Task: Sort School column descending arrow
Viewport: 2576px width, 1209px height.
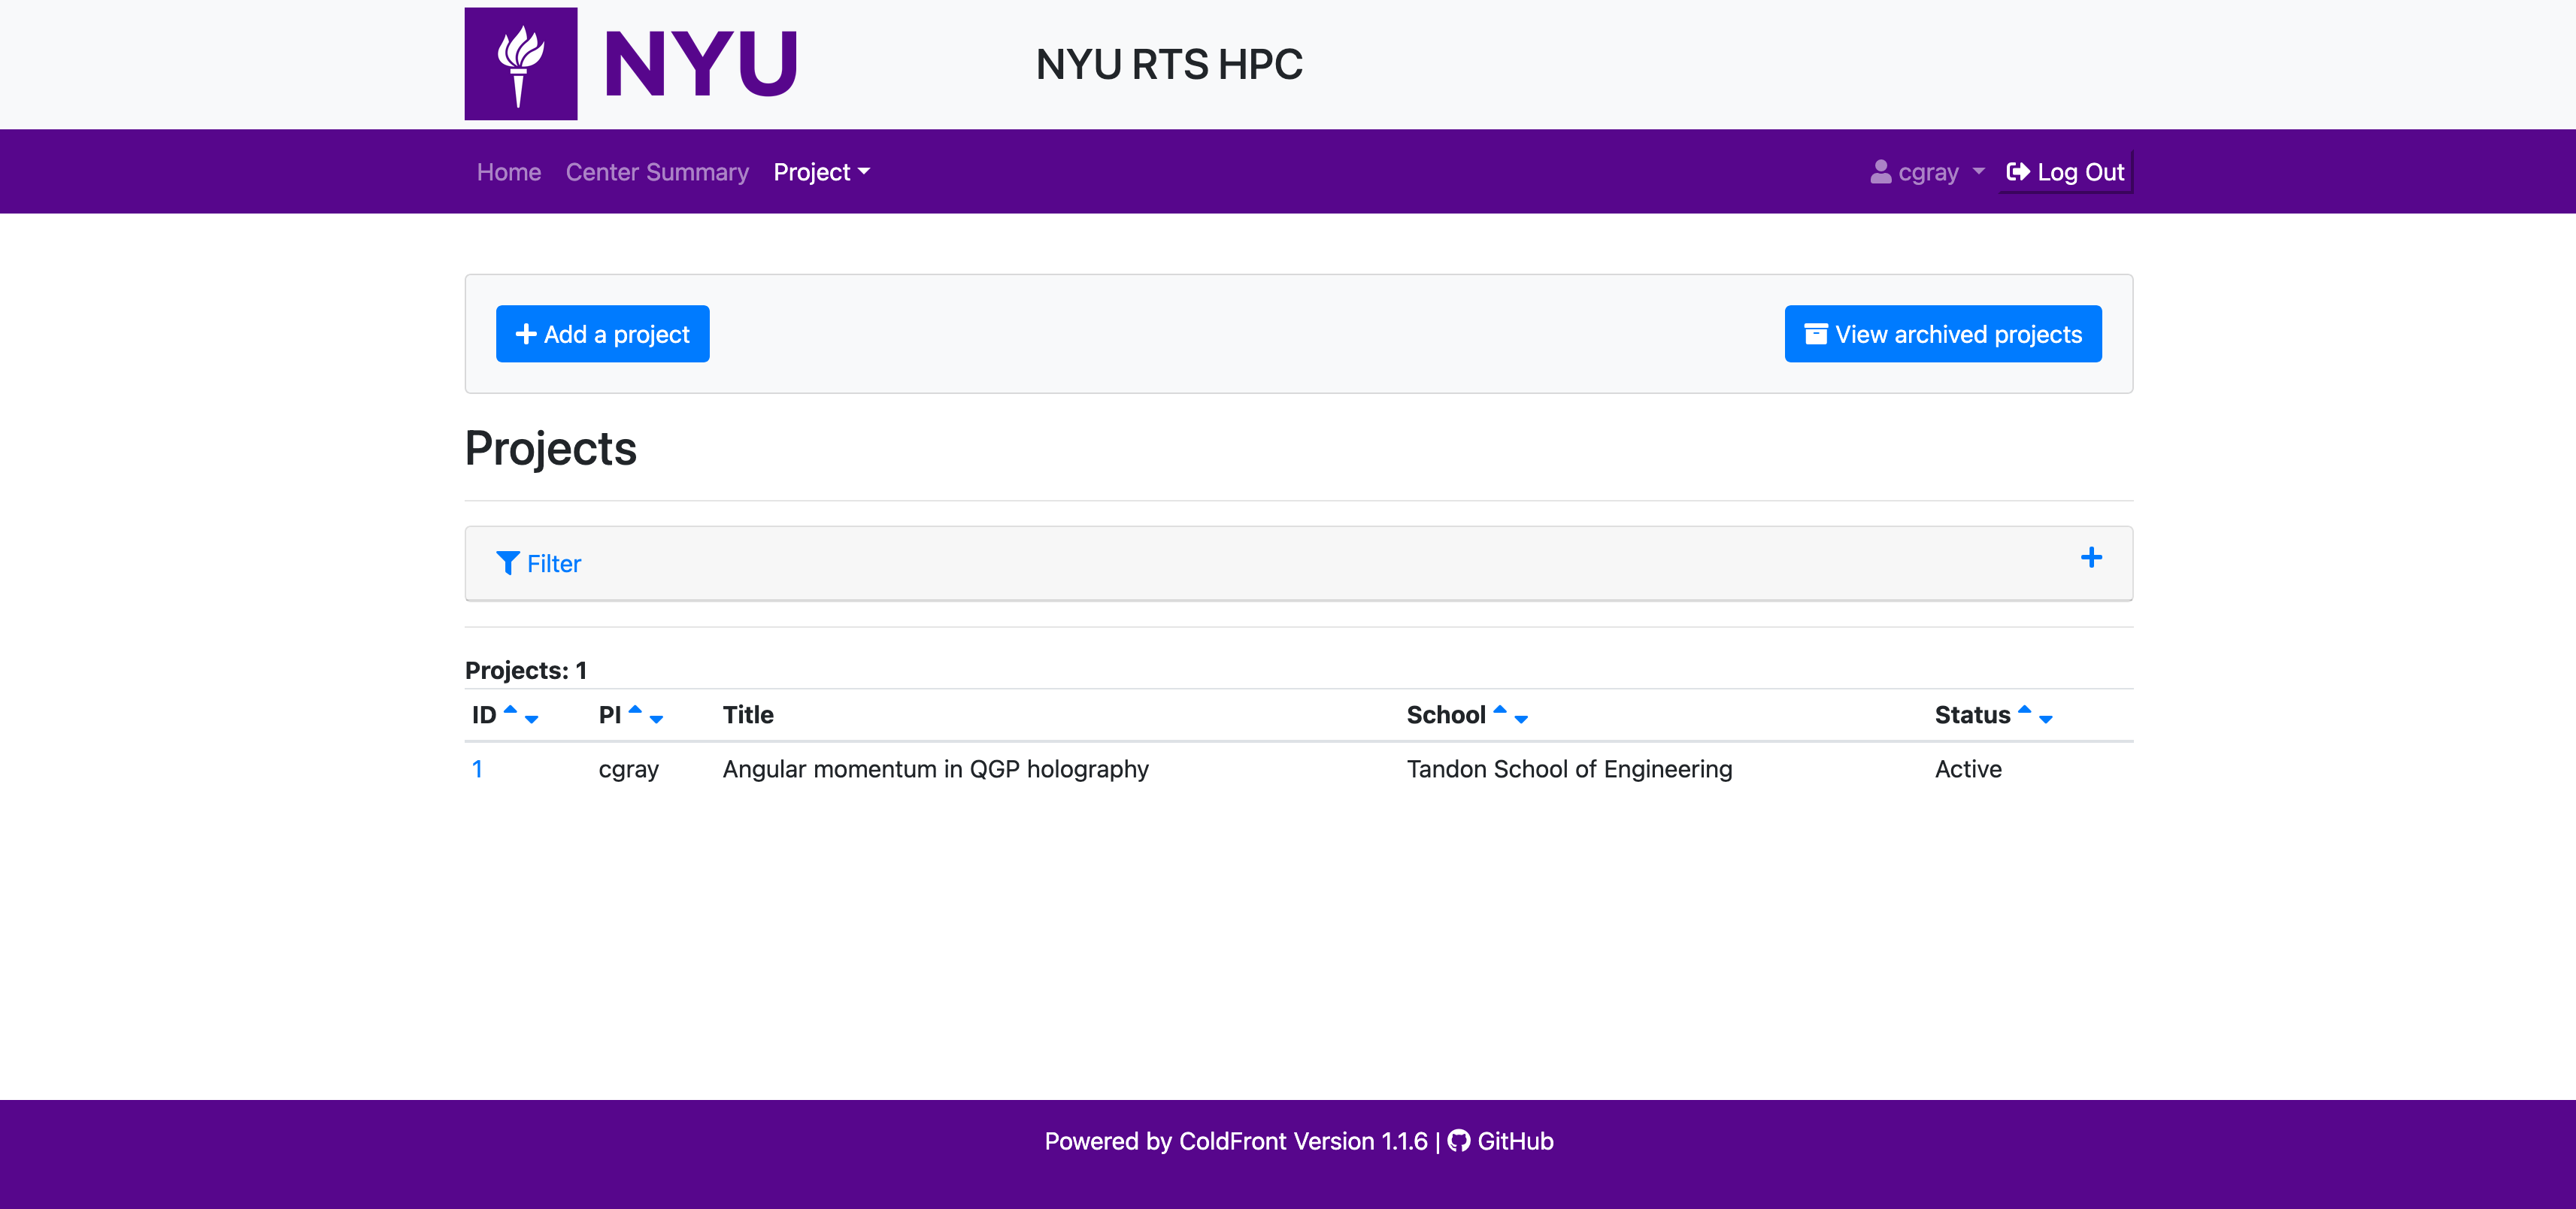Action: pos(1521,720)
